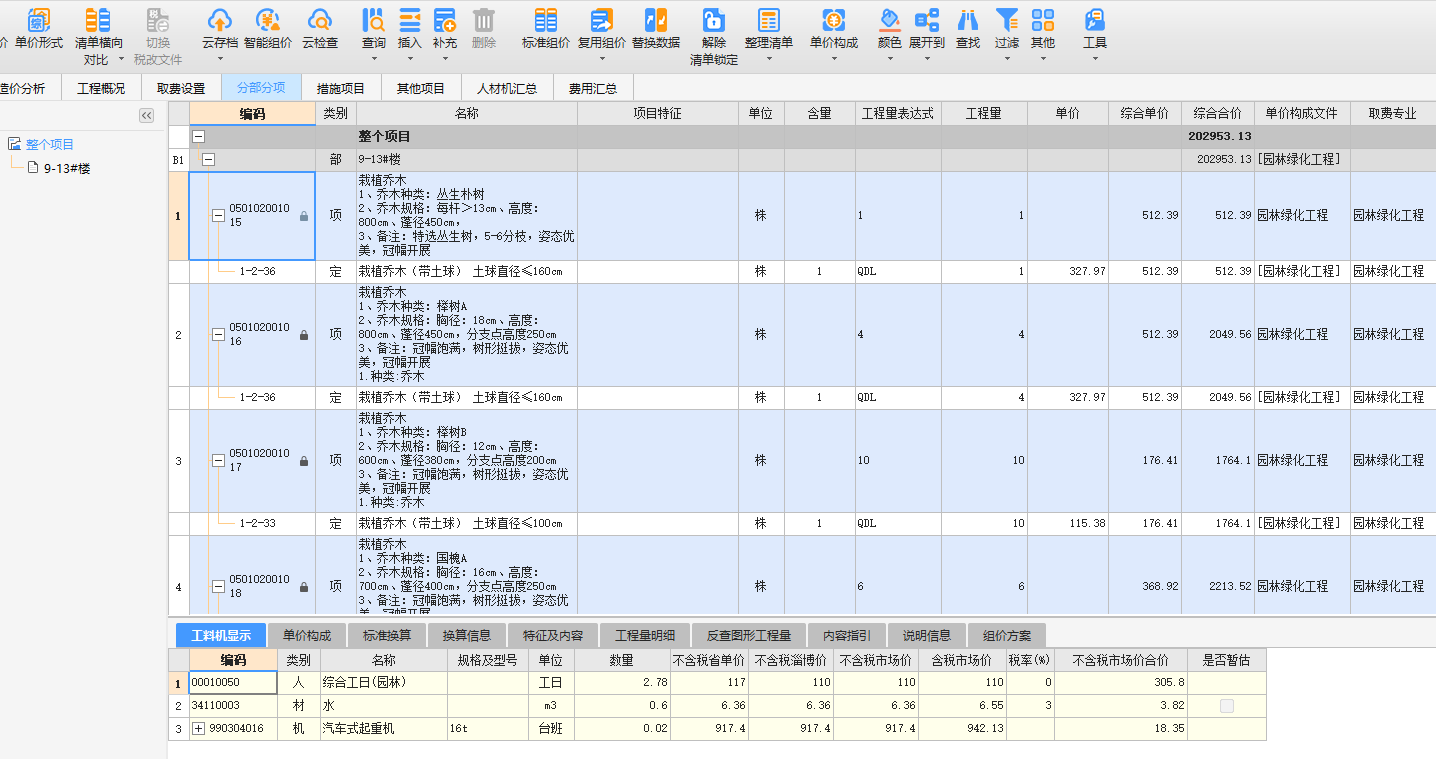
Task: Switch to the 人材机汇总 tab
Action: point(507,88)
